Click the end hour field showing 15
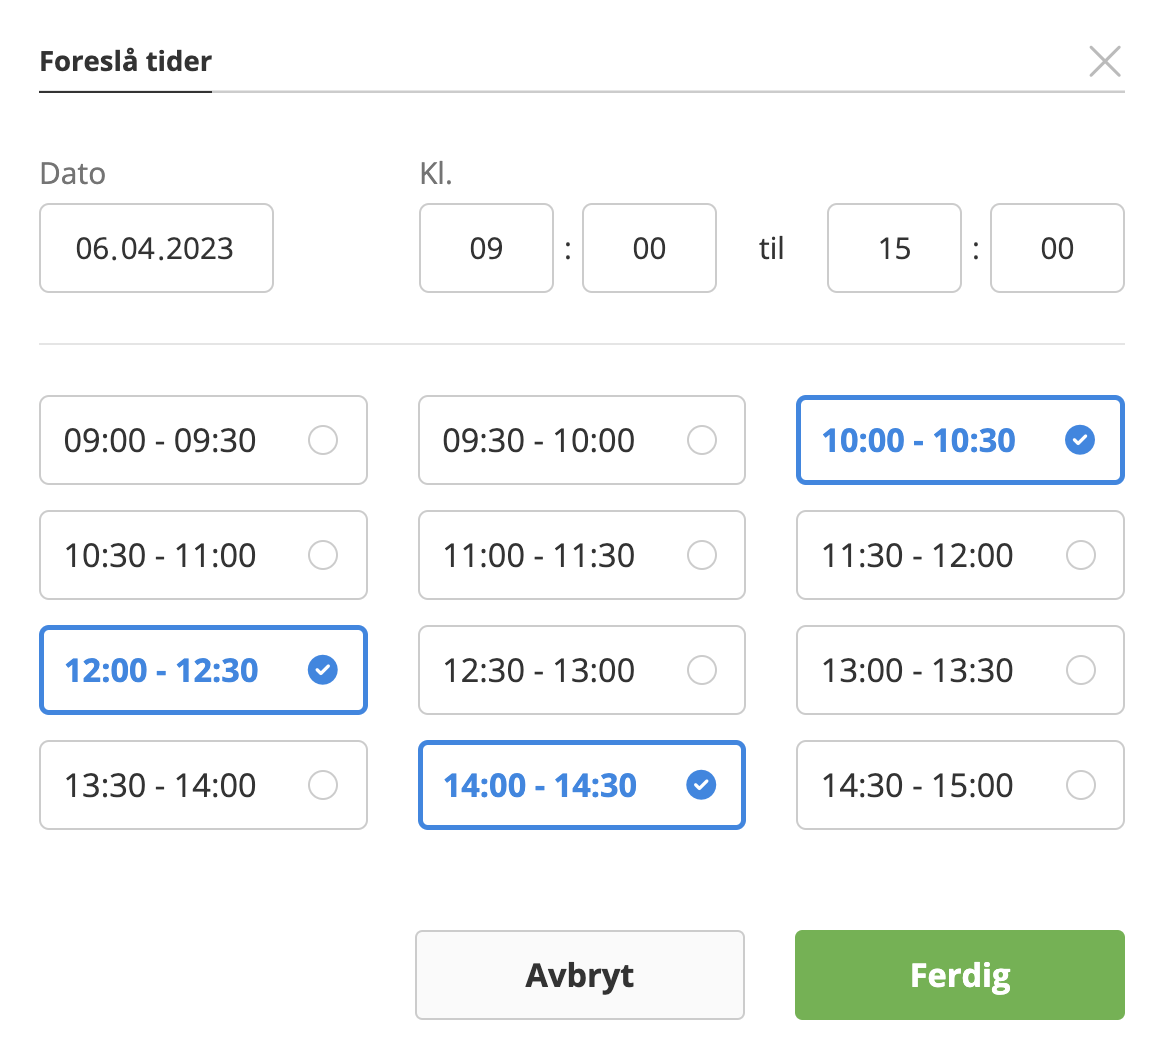Screen dimensions: 1162x1060 click(894, 248)
